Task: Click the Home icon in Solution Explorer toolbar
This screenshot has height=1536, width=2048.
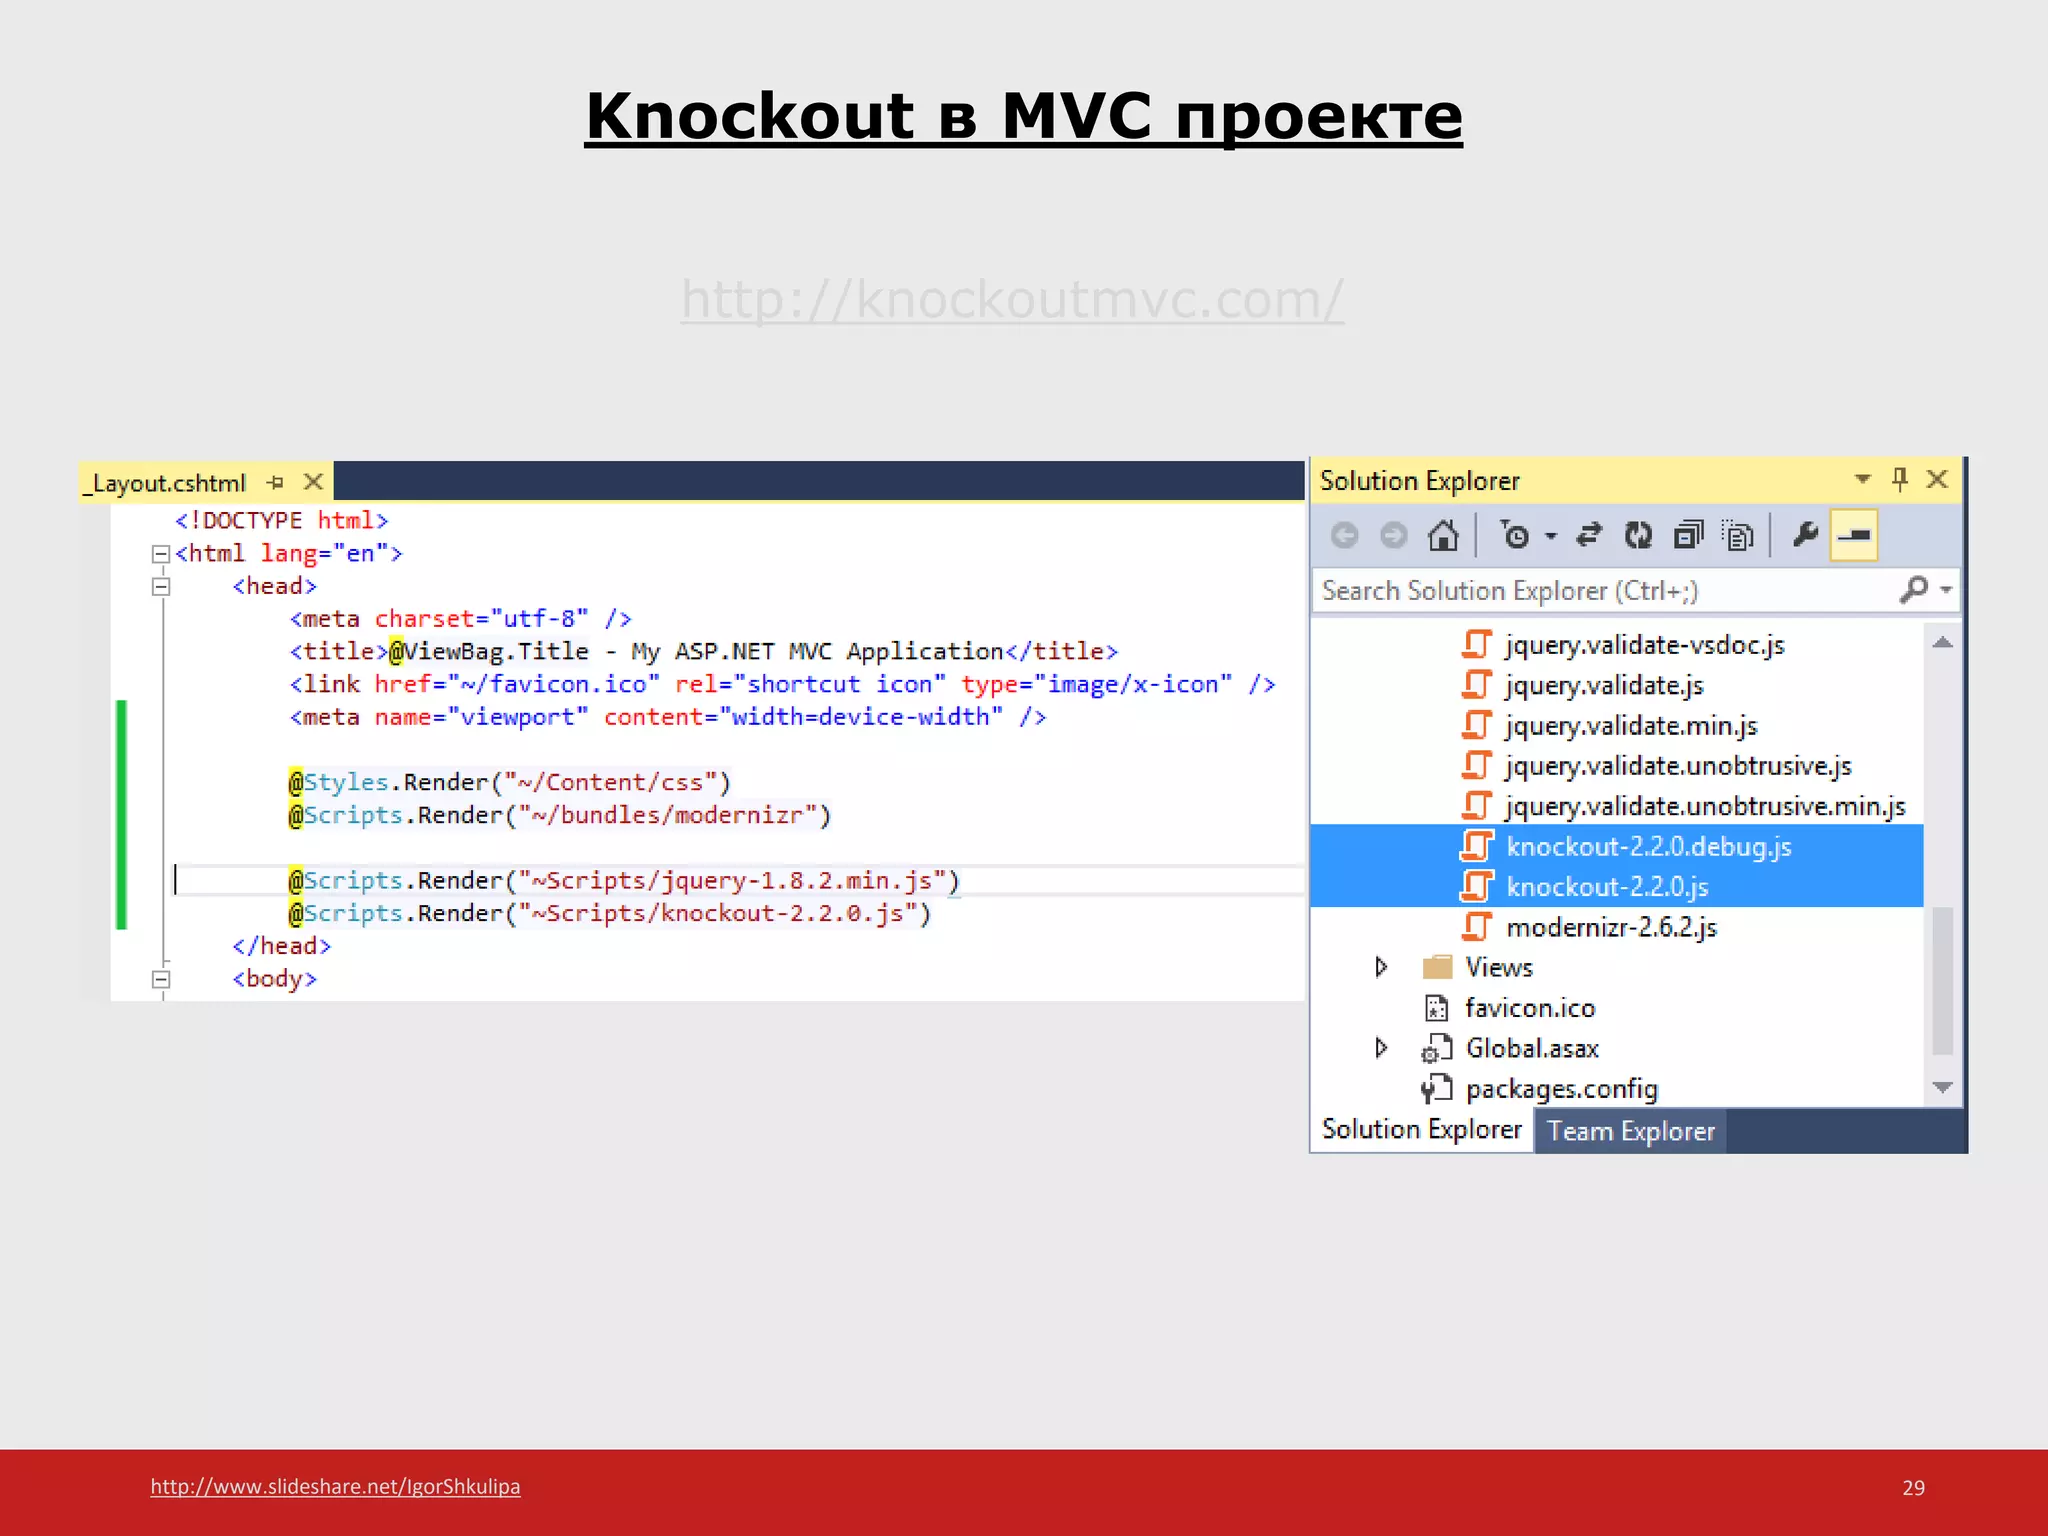Action: [1443, 536]
